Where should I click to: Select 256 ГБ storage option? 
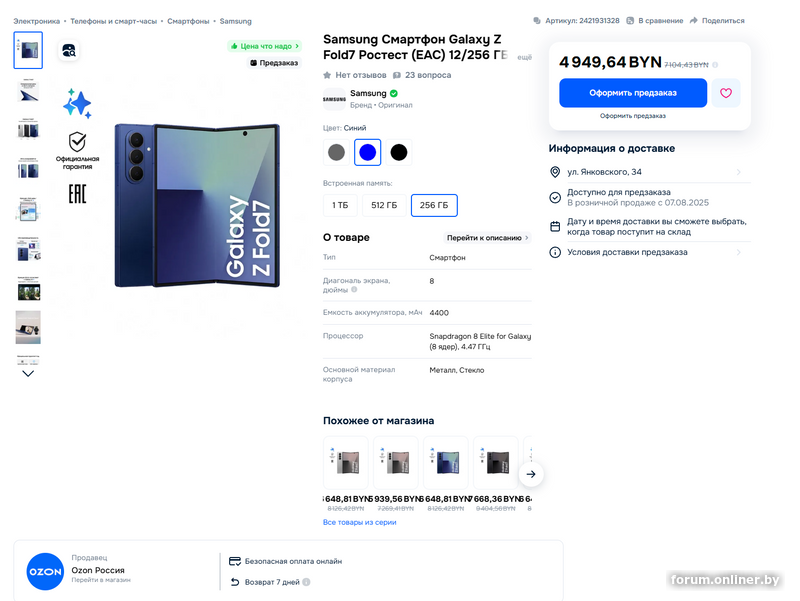tap(434, 206)
